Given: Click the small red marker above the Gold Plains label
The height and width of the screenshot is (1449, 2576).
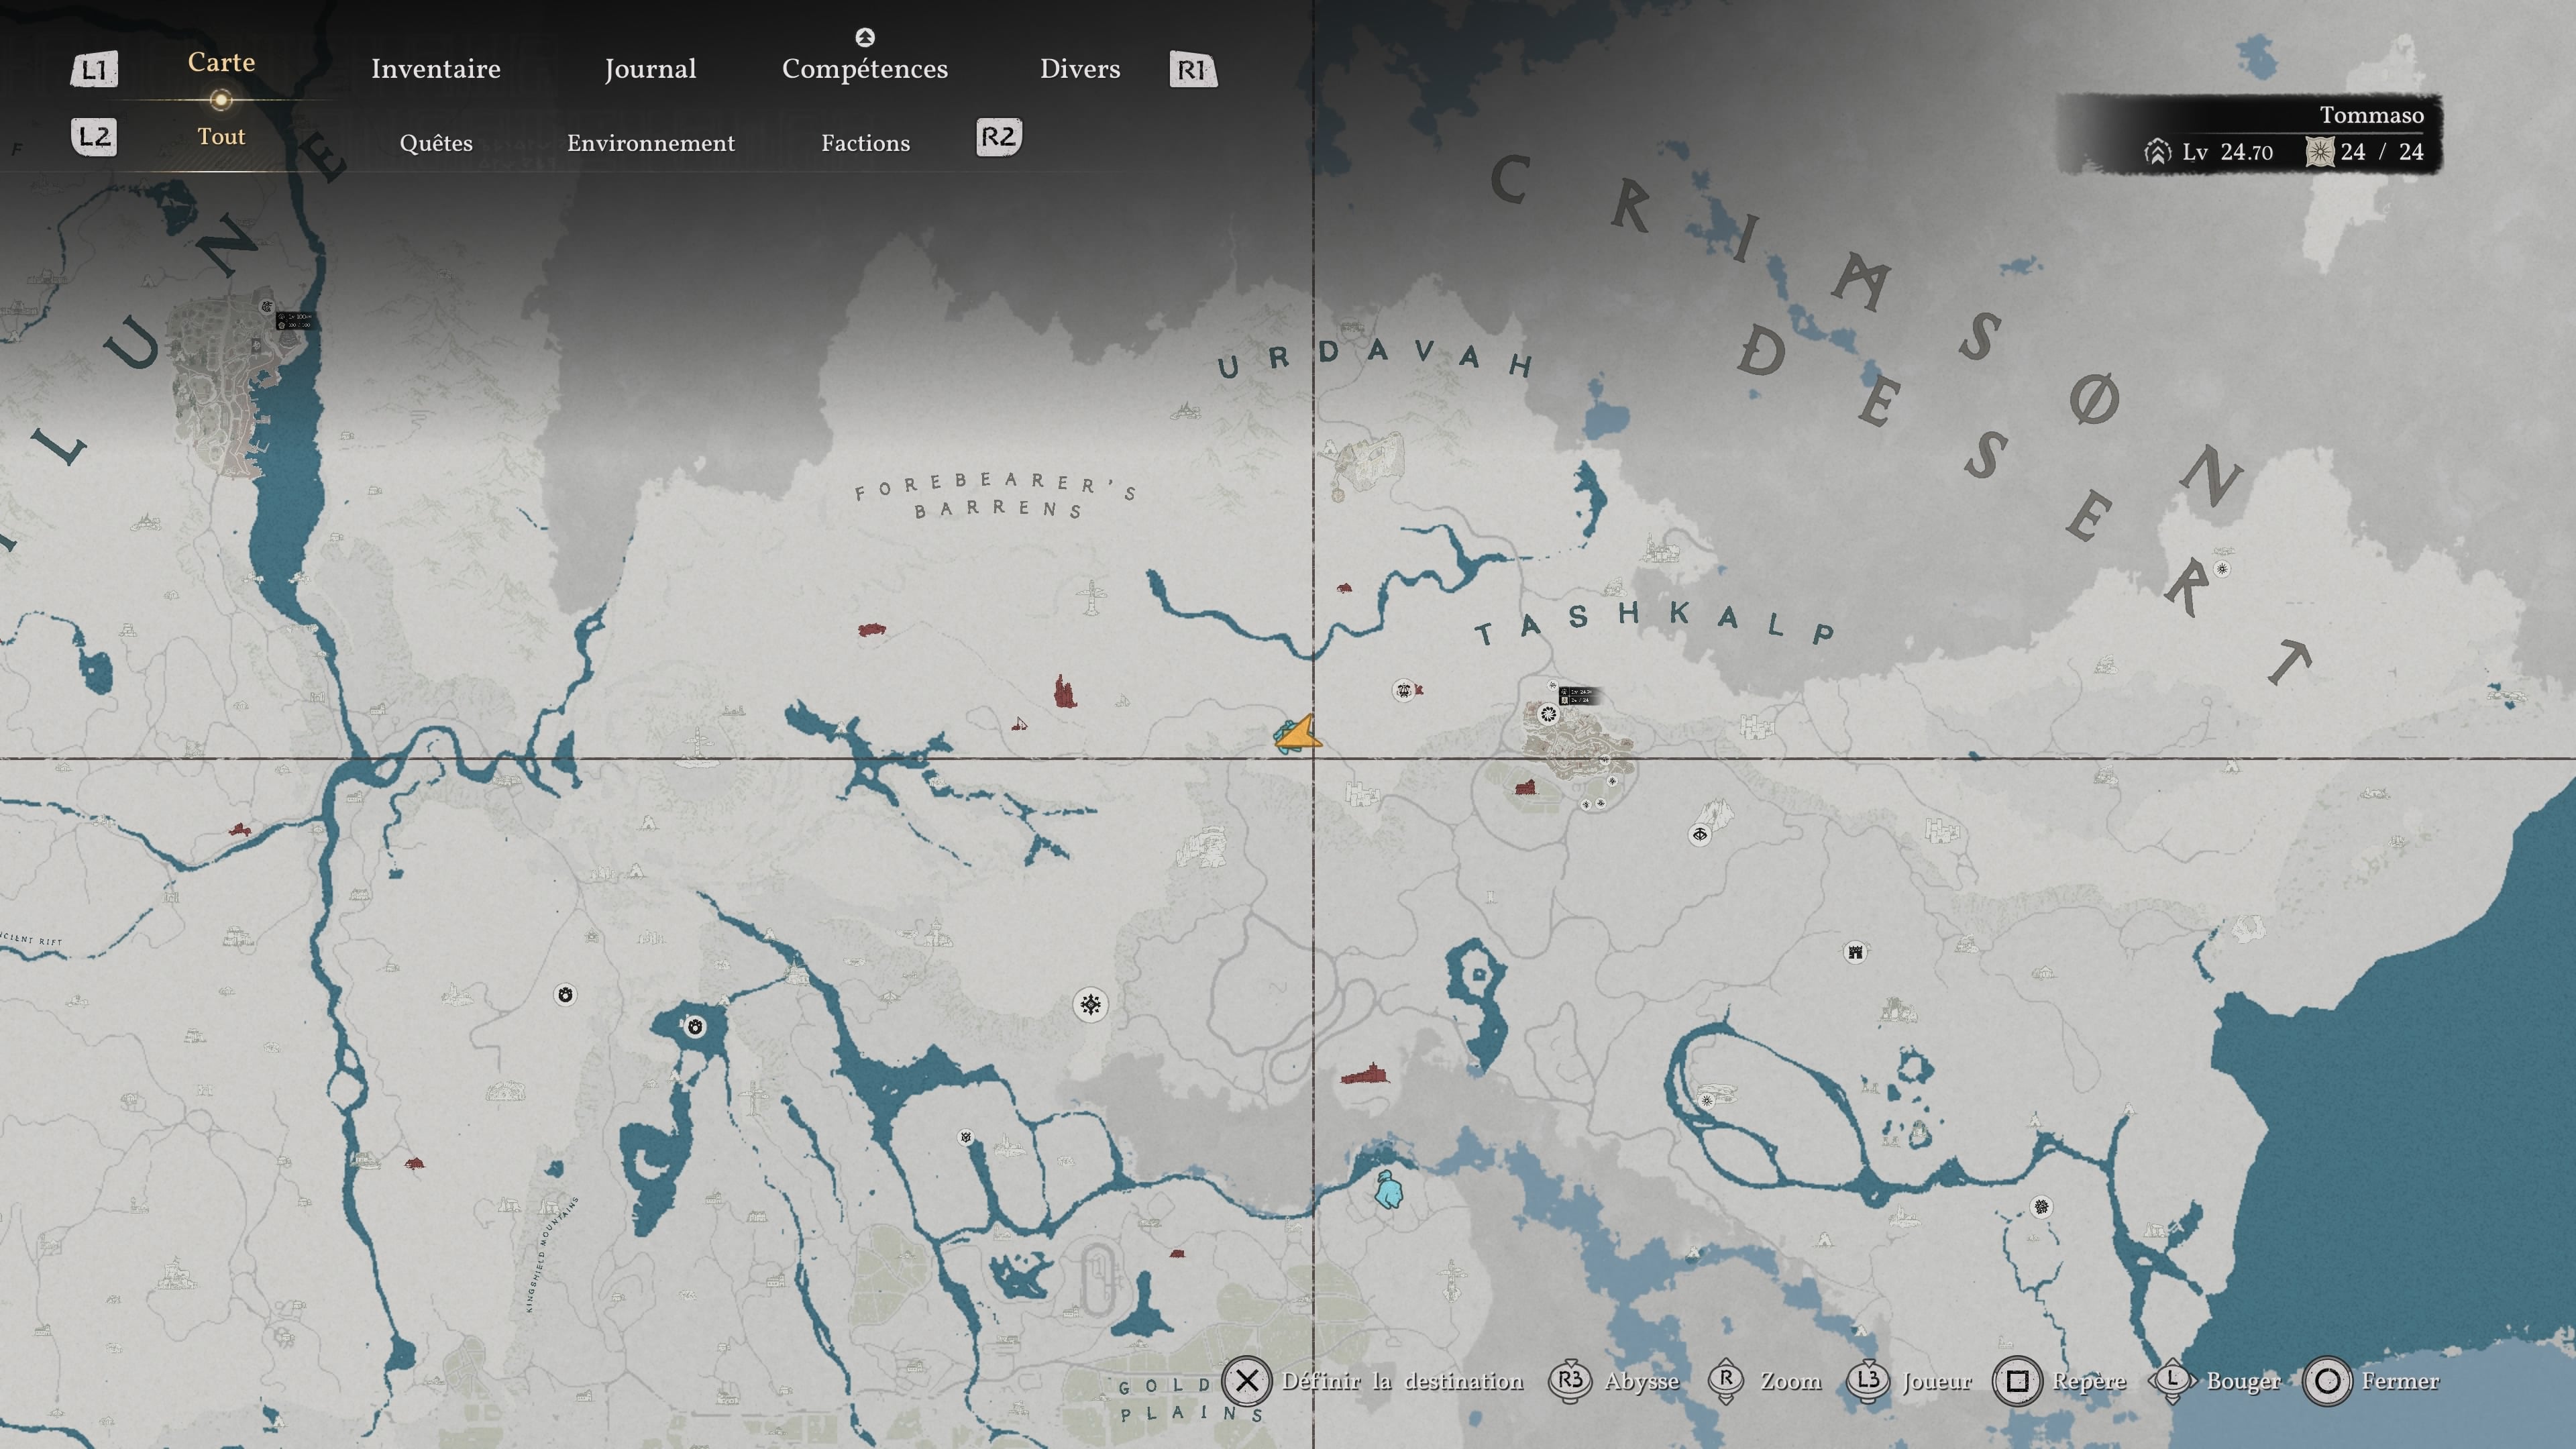Looking at the screenshot, I should [1177, 1253].
